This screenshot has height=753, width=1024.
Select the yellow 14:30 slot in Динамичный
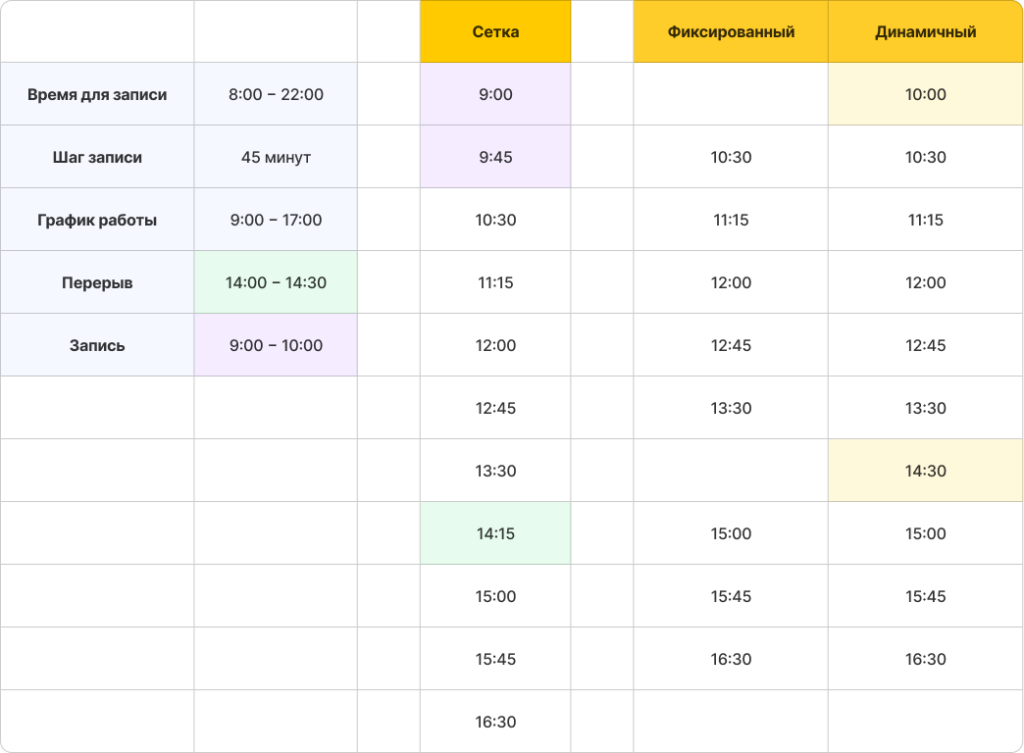[x=925, y=471]
